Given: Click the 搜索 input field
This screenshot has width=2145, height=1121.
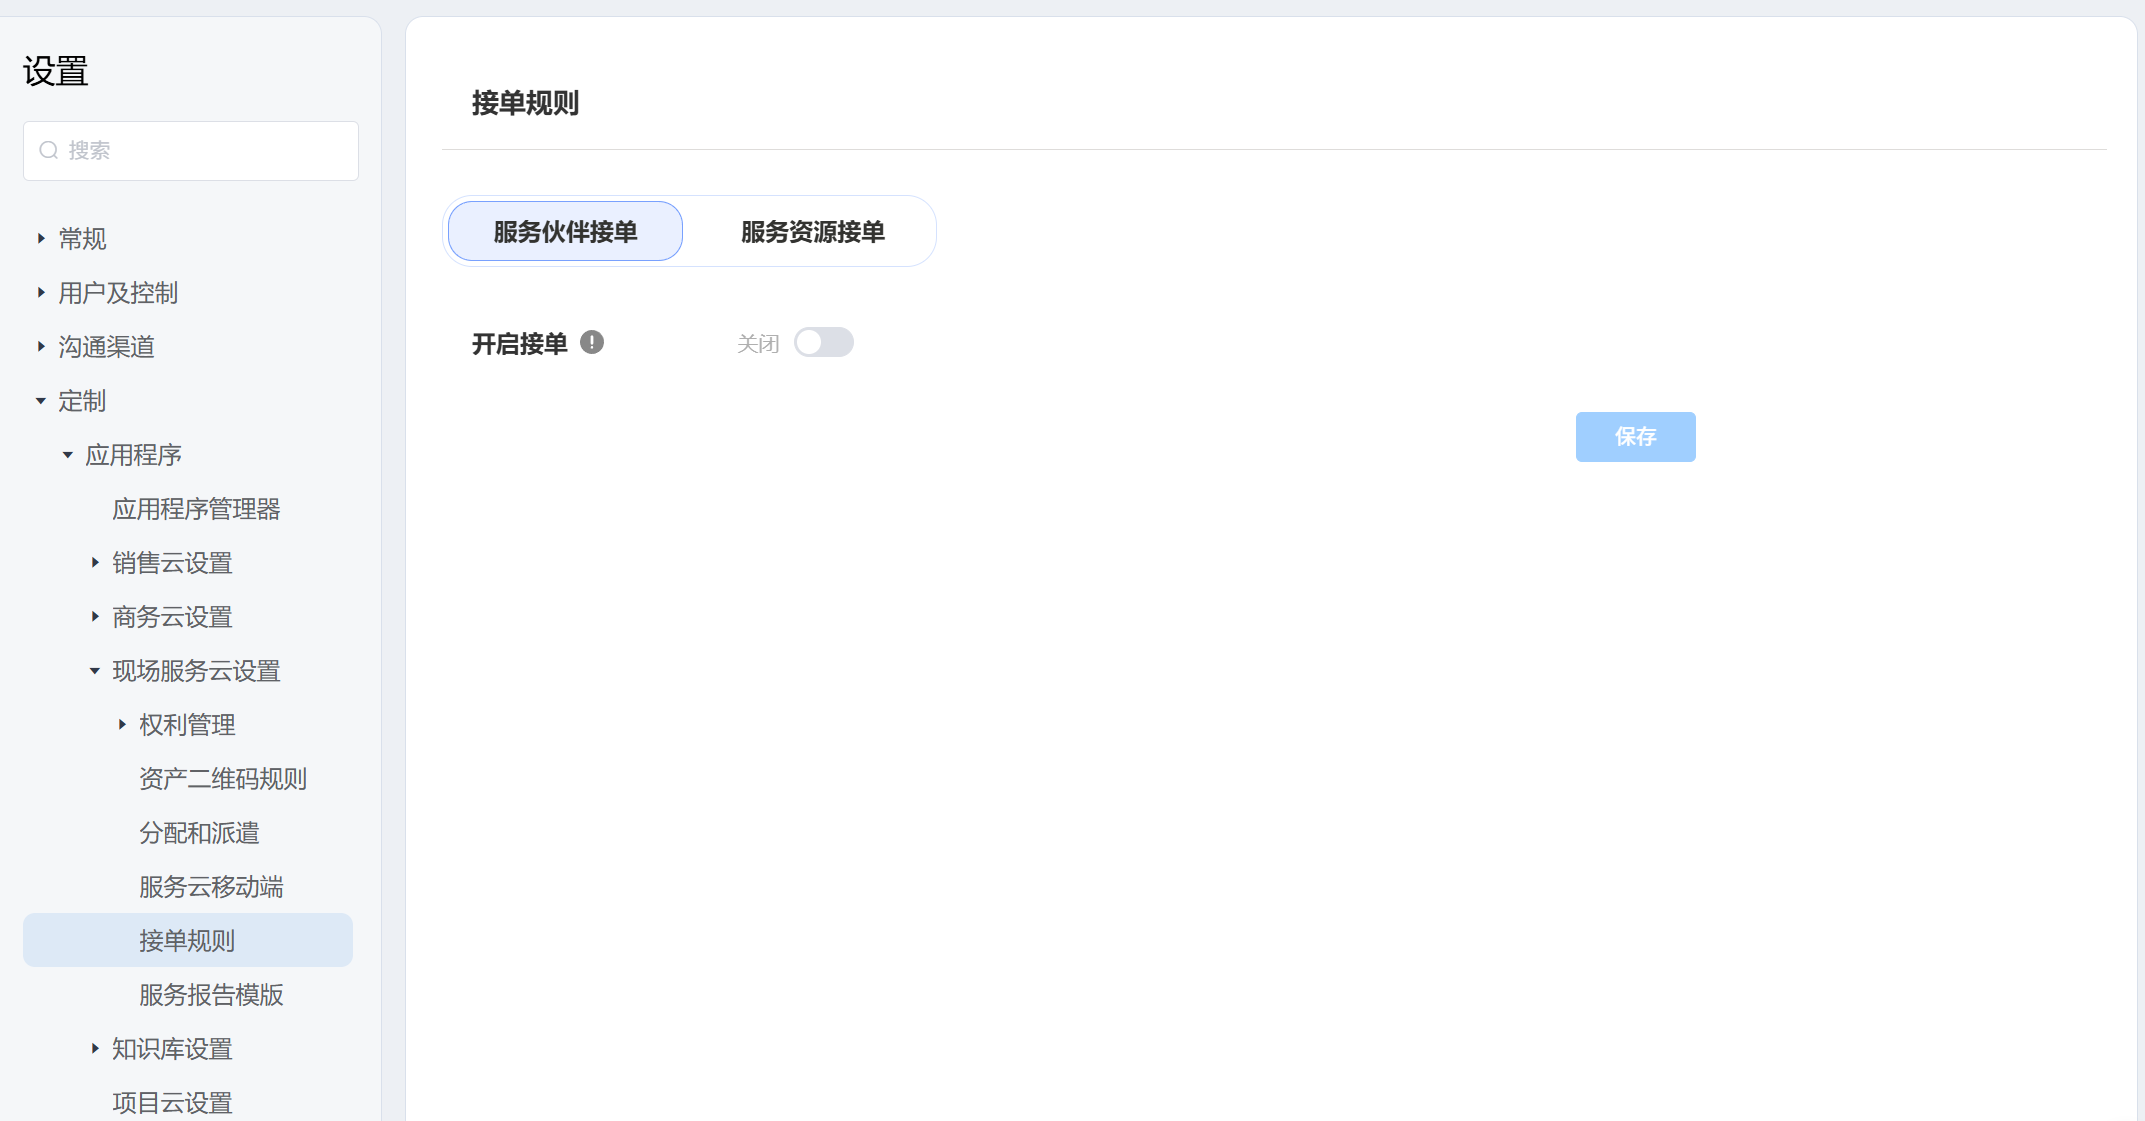Looking at the screenshot, I should [x=200, y=151].
